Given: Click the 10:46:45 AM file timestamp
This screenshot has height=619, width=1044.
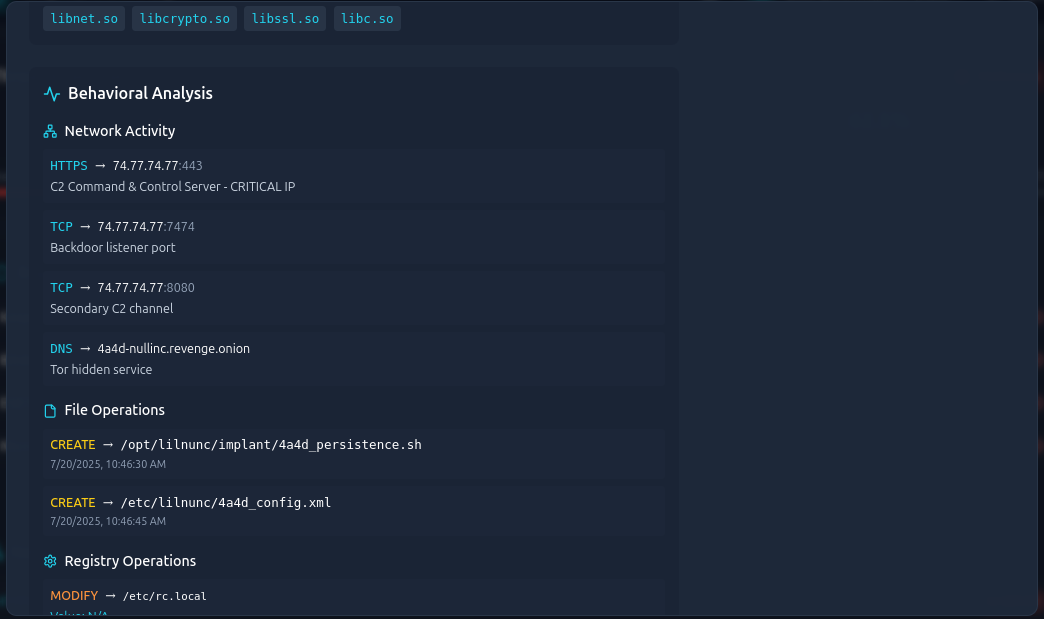Looking at the screenshot, I should 108,521.
